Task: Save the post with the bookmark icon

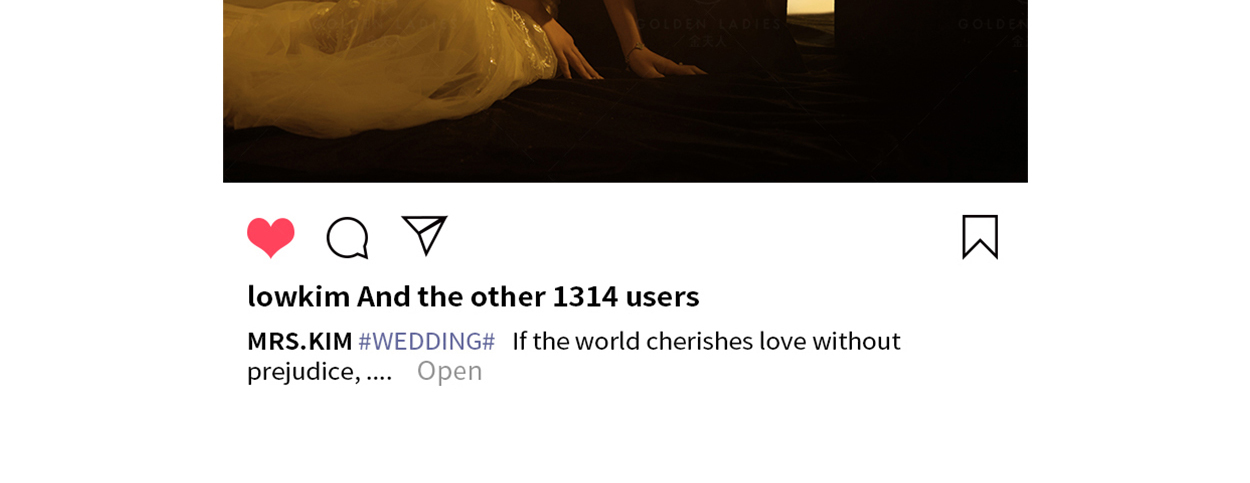Action: 980,237
